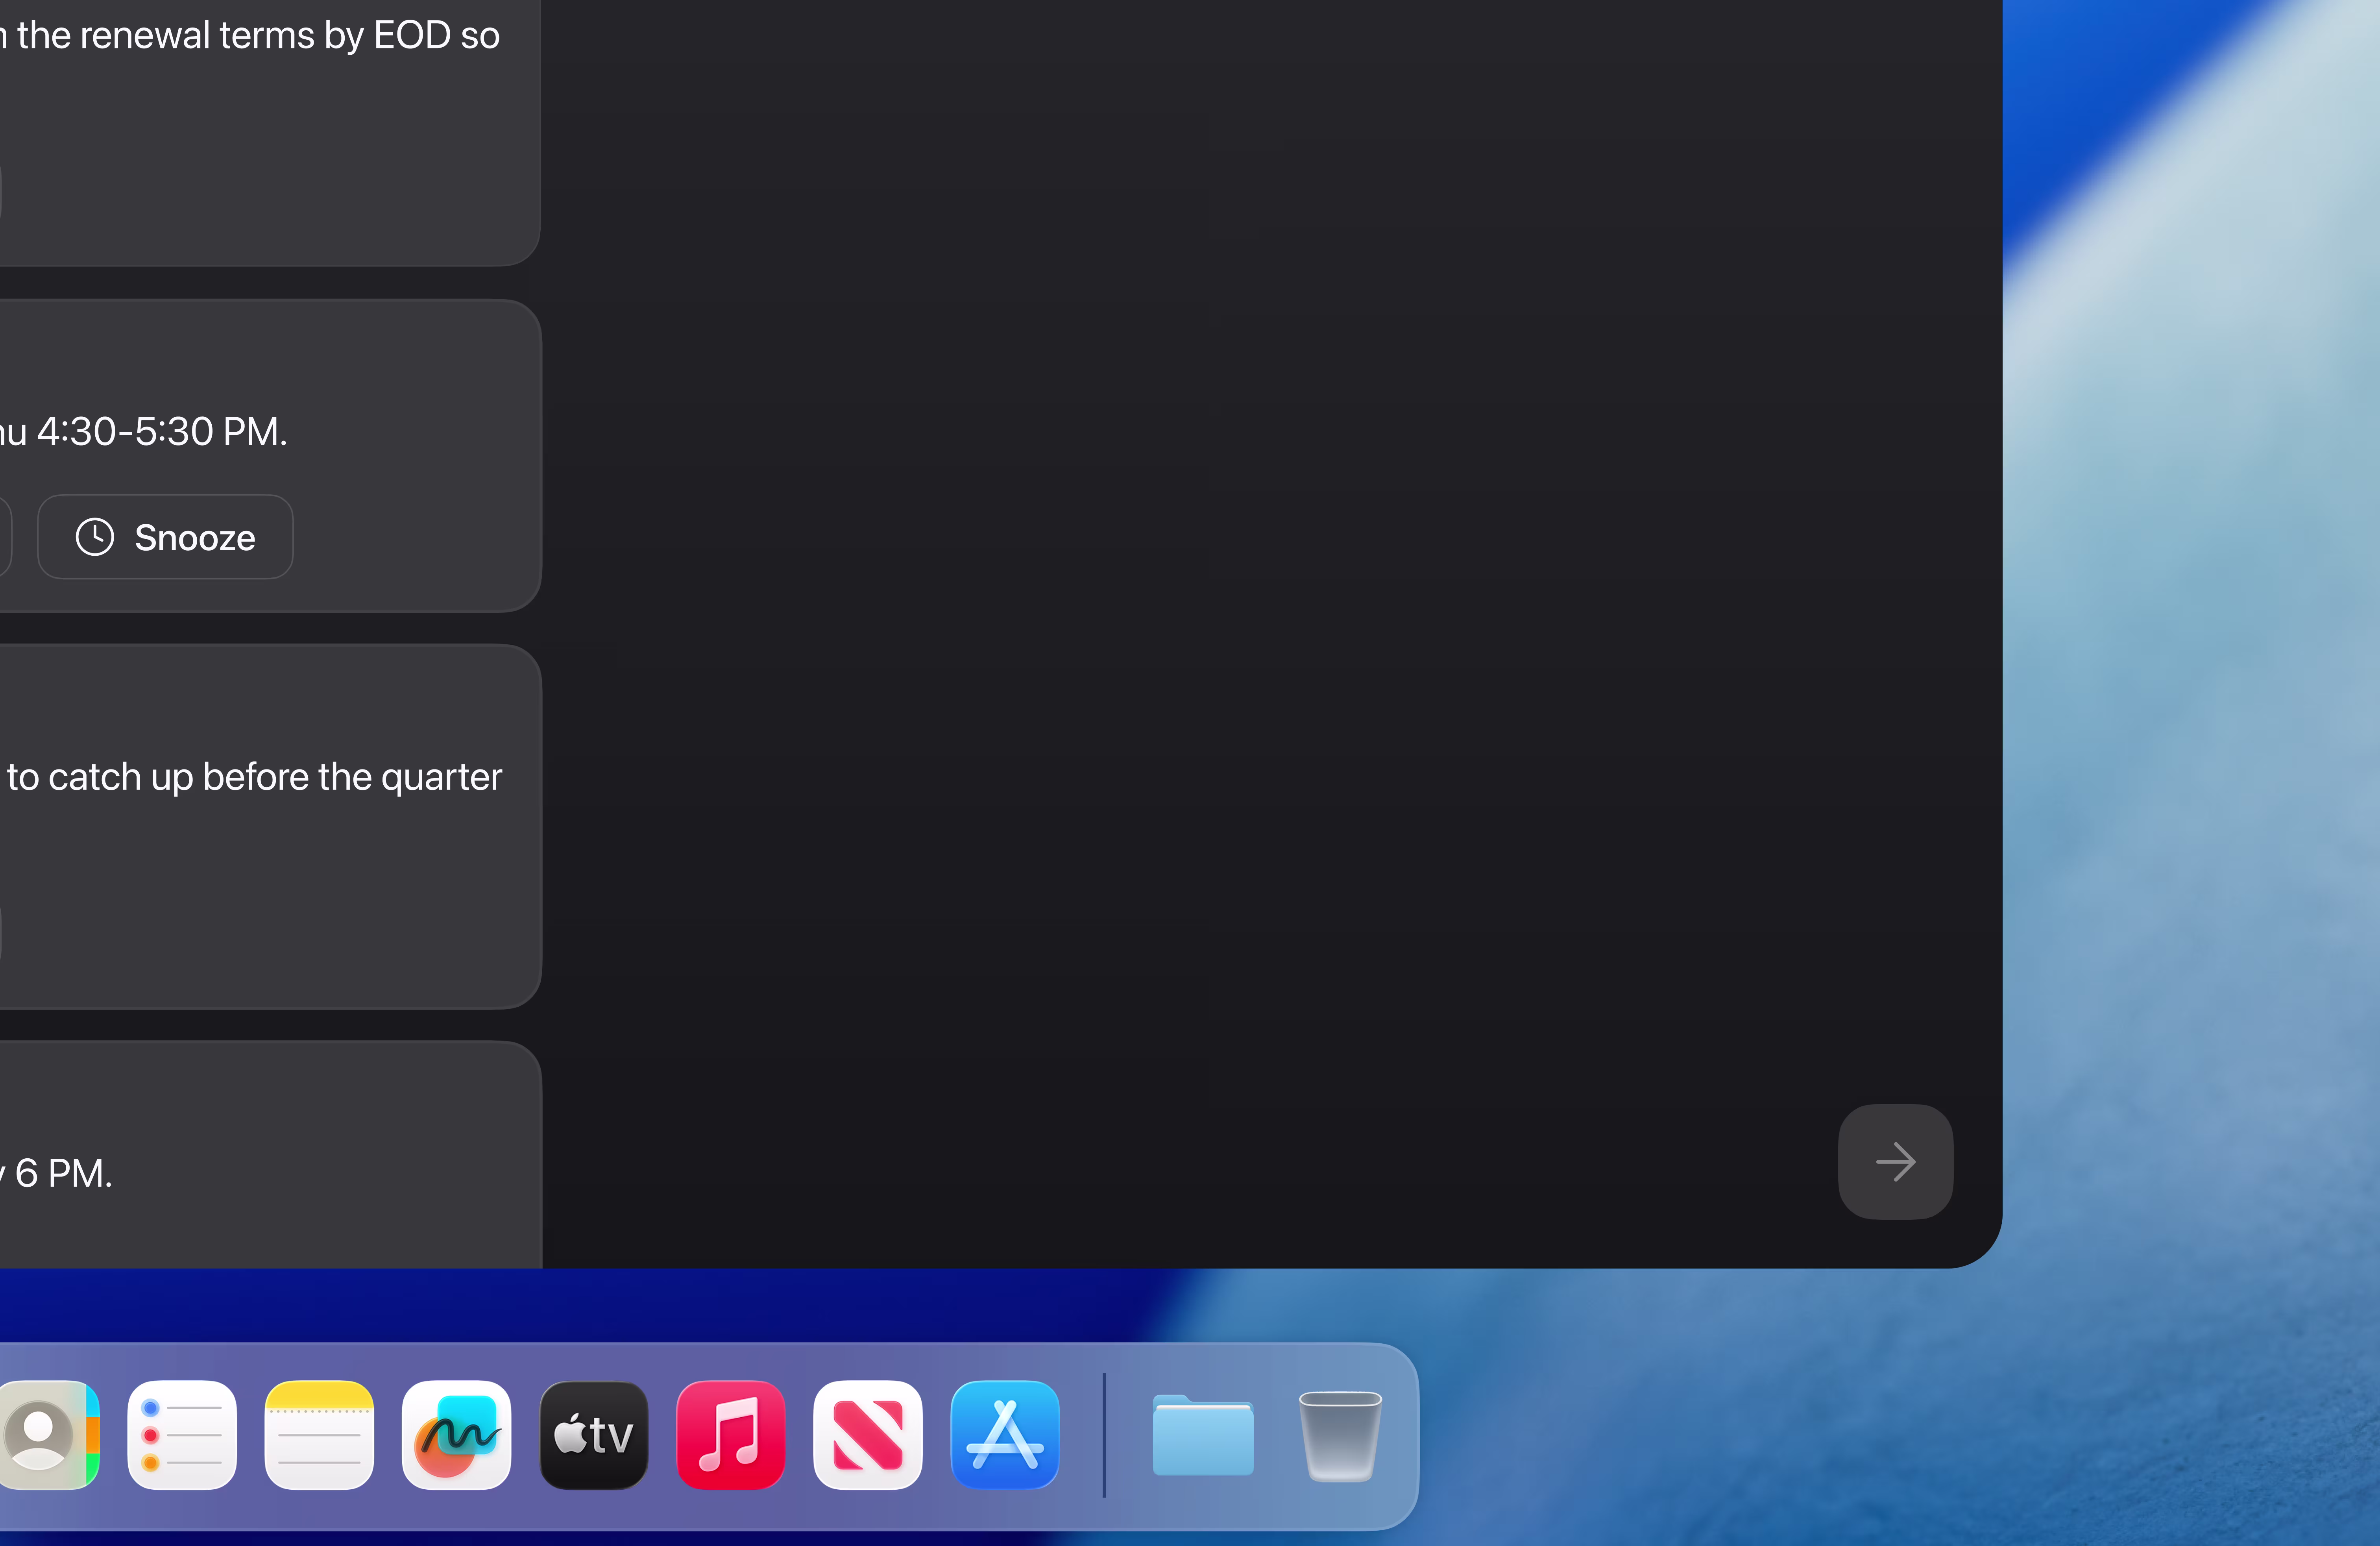Launch the Notes app
This screenshot has width=2380, height=1546.
[319, 1435]
